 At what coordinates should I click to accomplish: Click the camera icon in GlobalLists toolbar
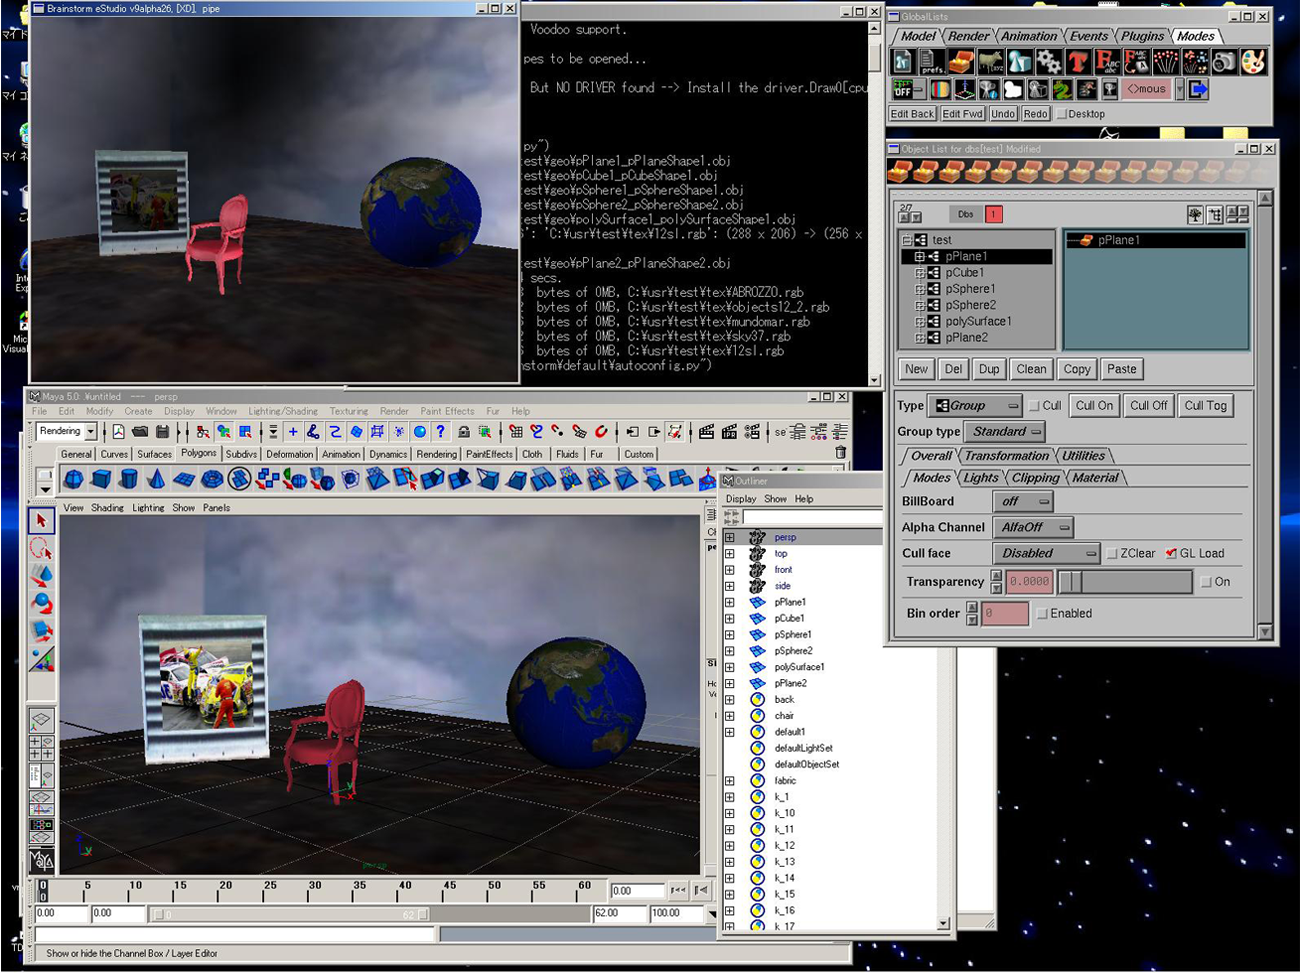coord(1223,62)
